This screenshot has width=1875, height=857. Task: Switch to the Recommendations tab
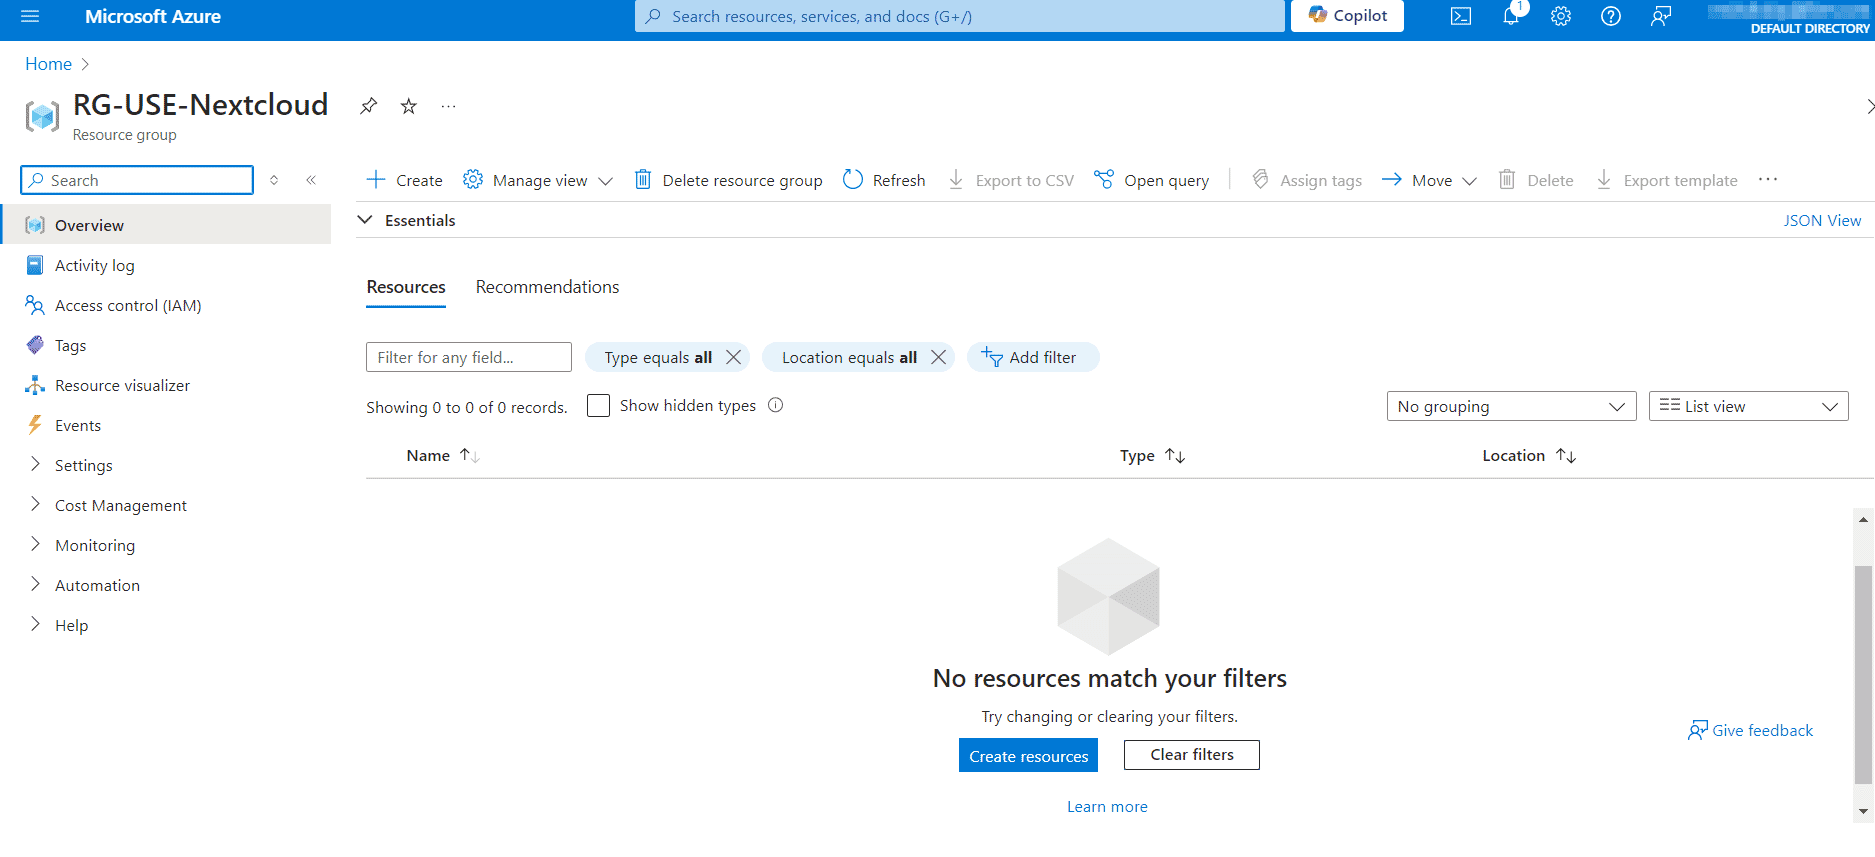[x=547, y=287]
